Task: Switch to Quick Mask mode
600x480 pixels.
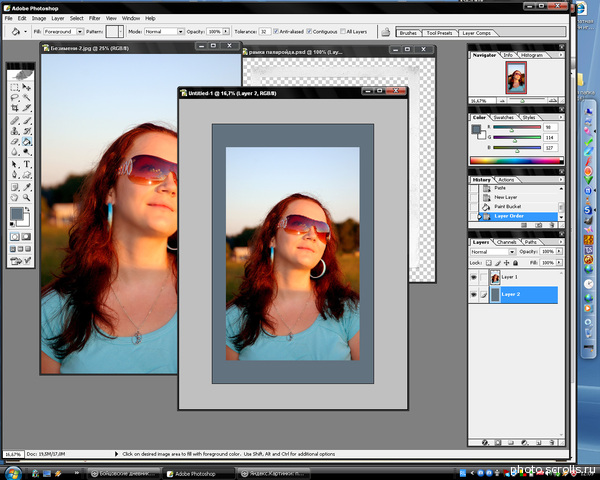Action: coord(26,237)
